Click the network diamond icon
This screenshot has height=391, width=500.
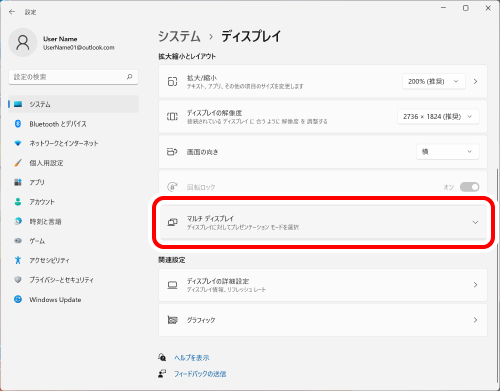point(18,143)
